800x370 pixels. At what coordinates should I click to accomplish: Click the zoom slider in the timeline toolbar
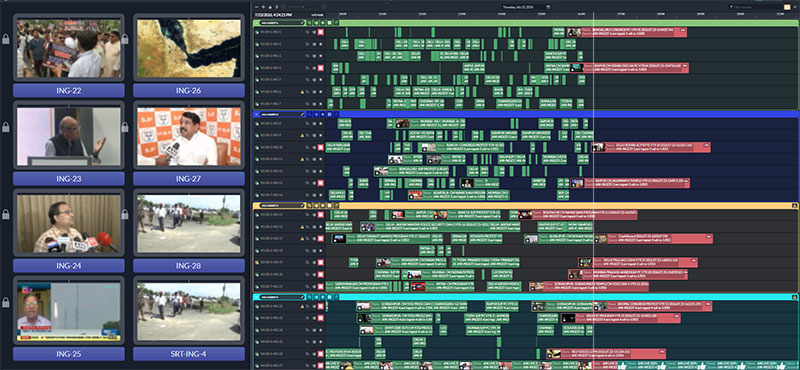296,7
